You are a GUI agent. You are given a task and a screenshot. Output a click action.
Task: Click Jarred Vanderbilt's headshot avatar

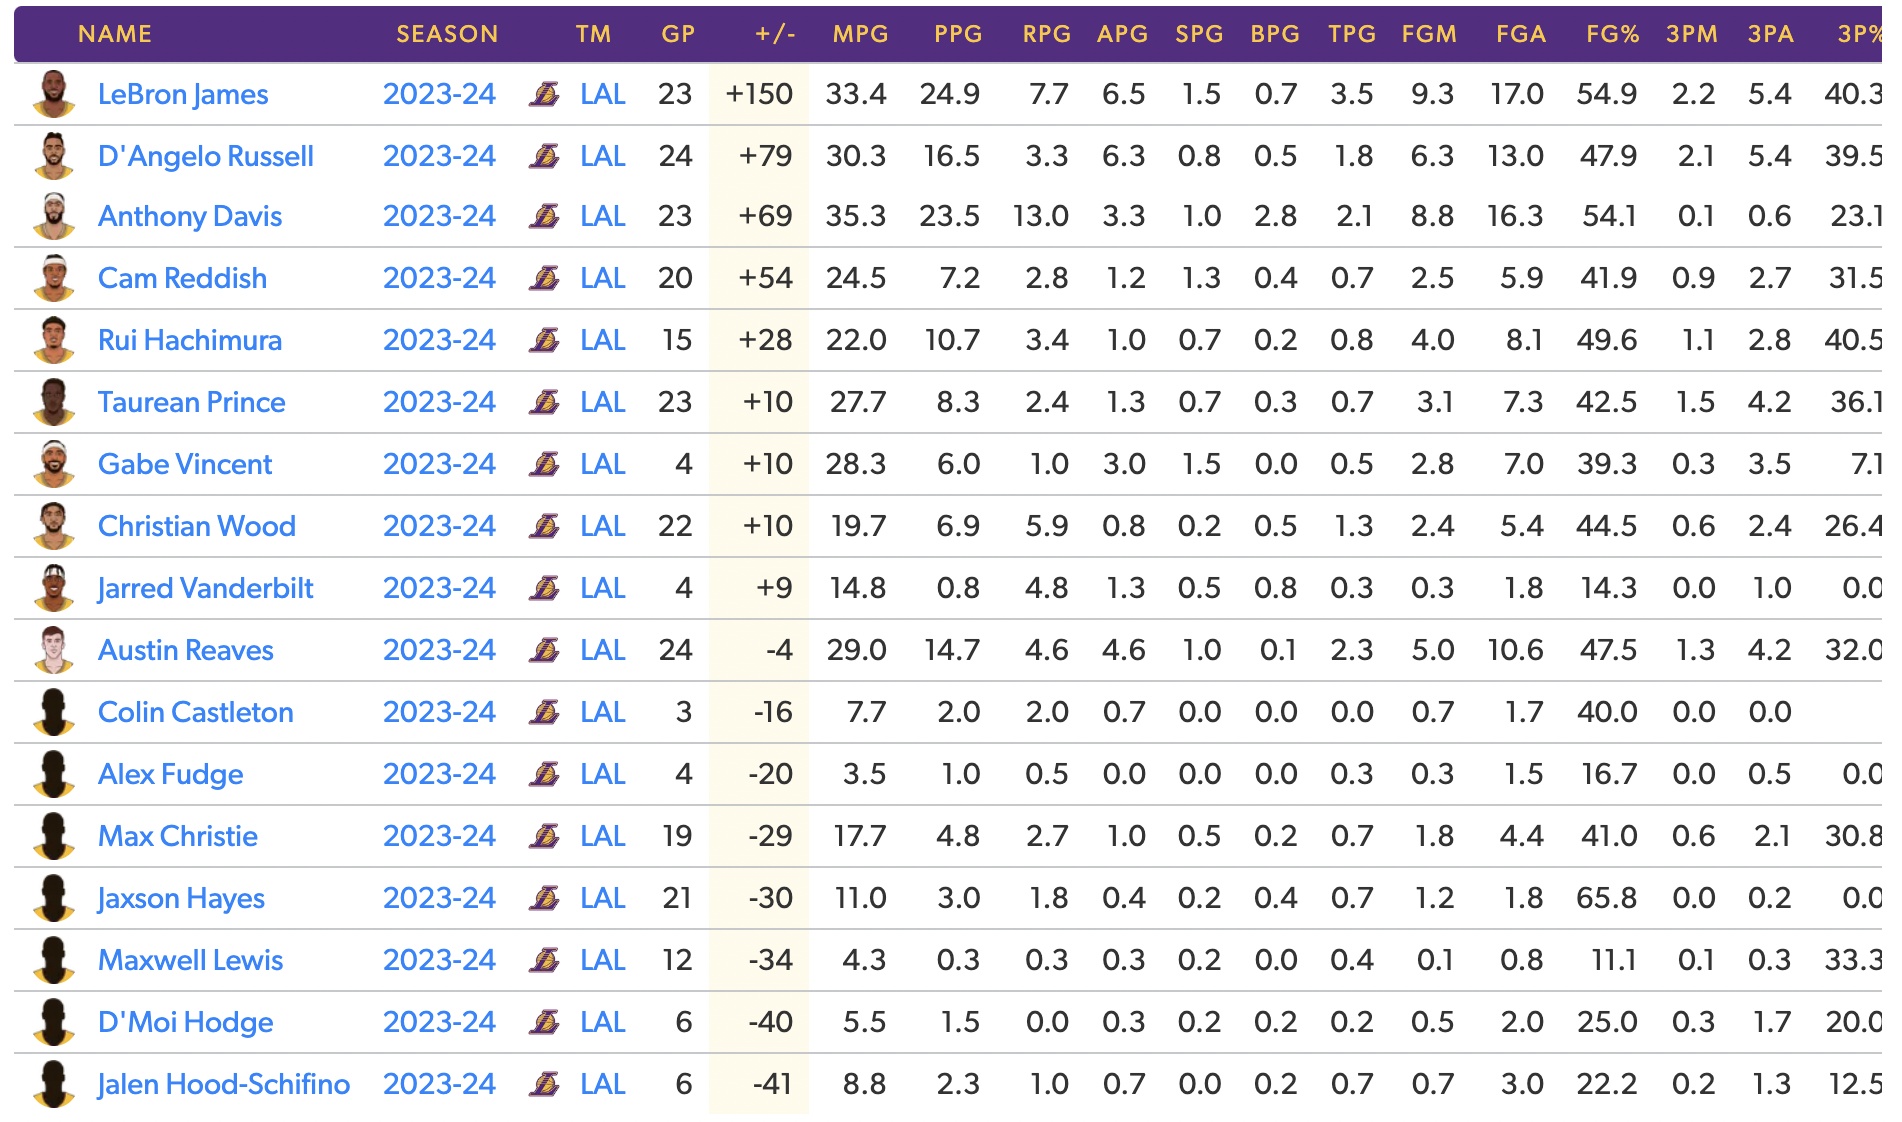(54, 588)
